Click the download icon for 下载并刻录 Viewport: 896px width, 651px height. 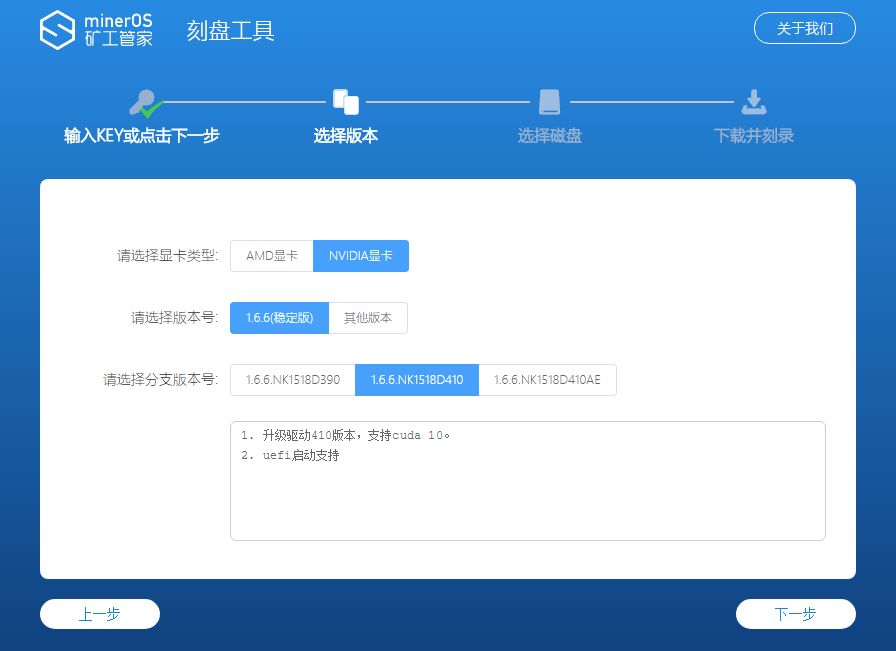pos(754,102)
